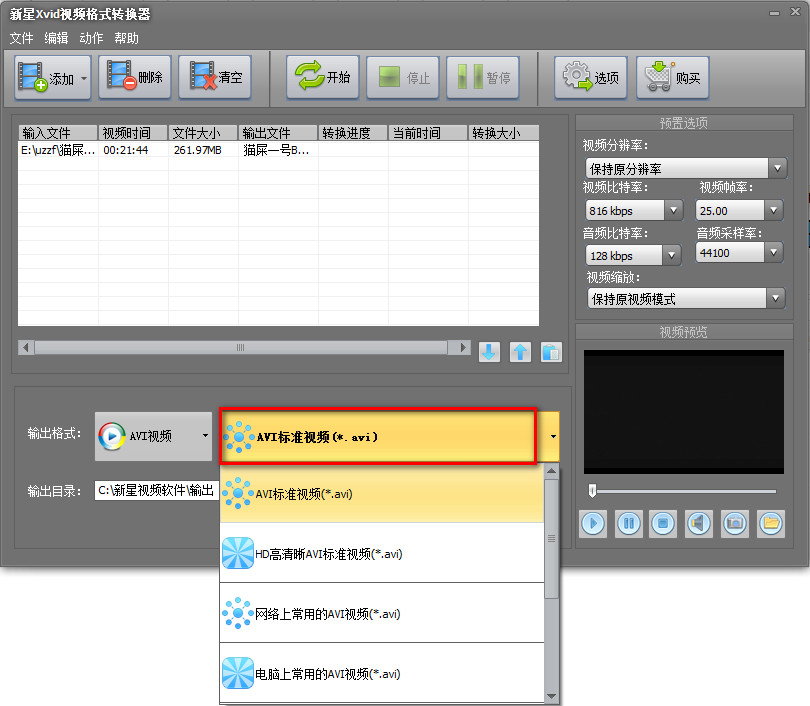
Task: Click the 输出目录 path input field
Action: [157, 490]
